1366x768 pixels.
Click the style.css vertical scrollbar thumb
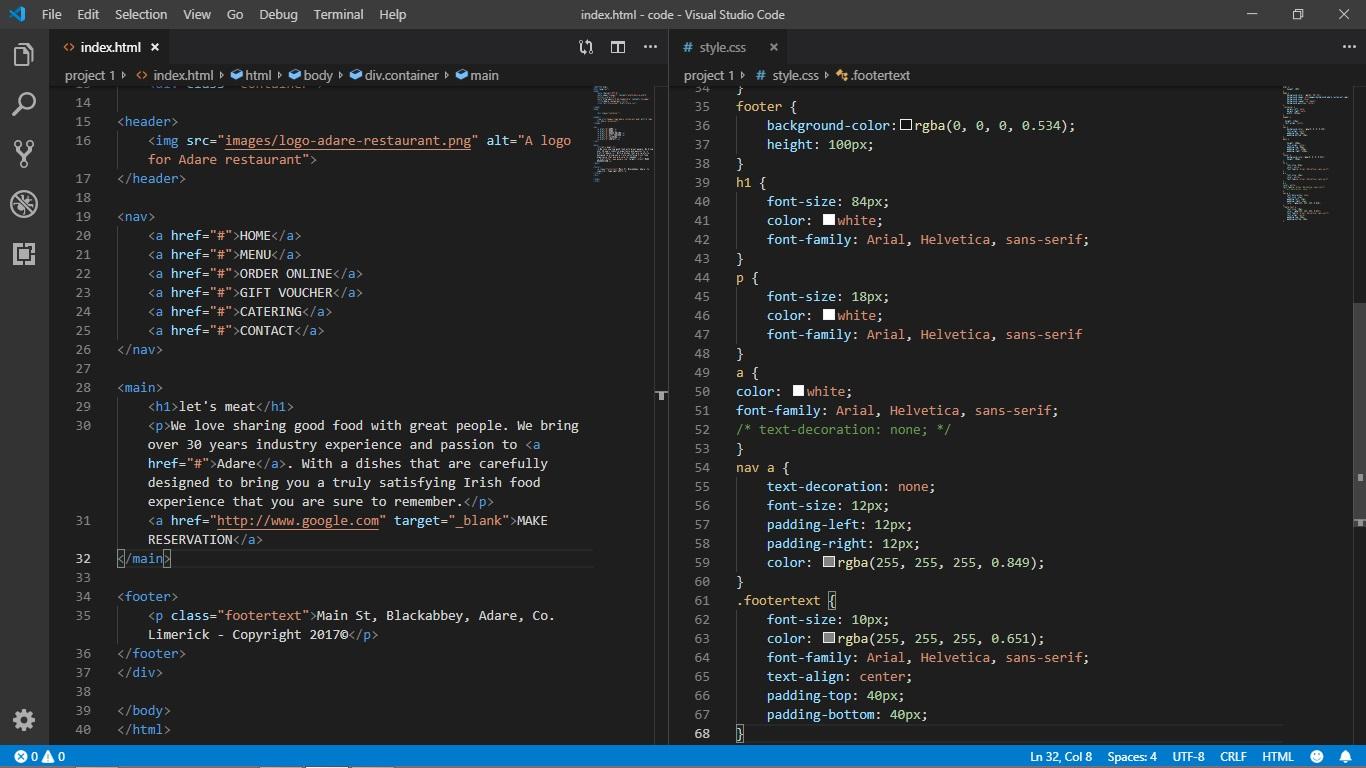tap(1359, 413)
